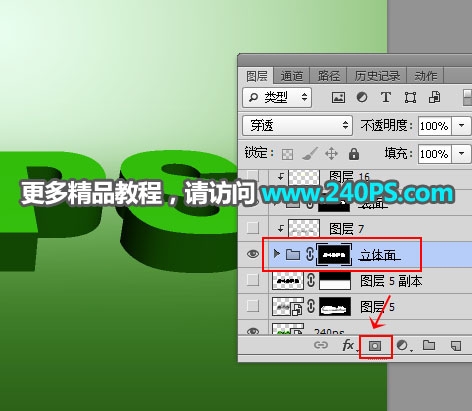Viewport: 472px width, 411px height.
Task: Show the 图层 5 layer visibility
Action: (x=253, y=306)
